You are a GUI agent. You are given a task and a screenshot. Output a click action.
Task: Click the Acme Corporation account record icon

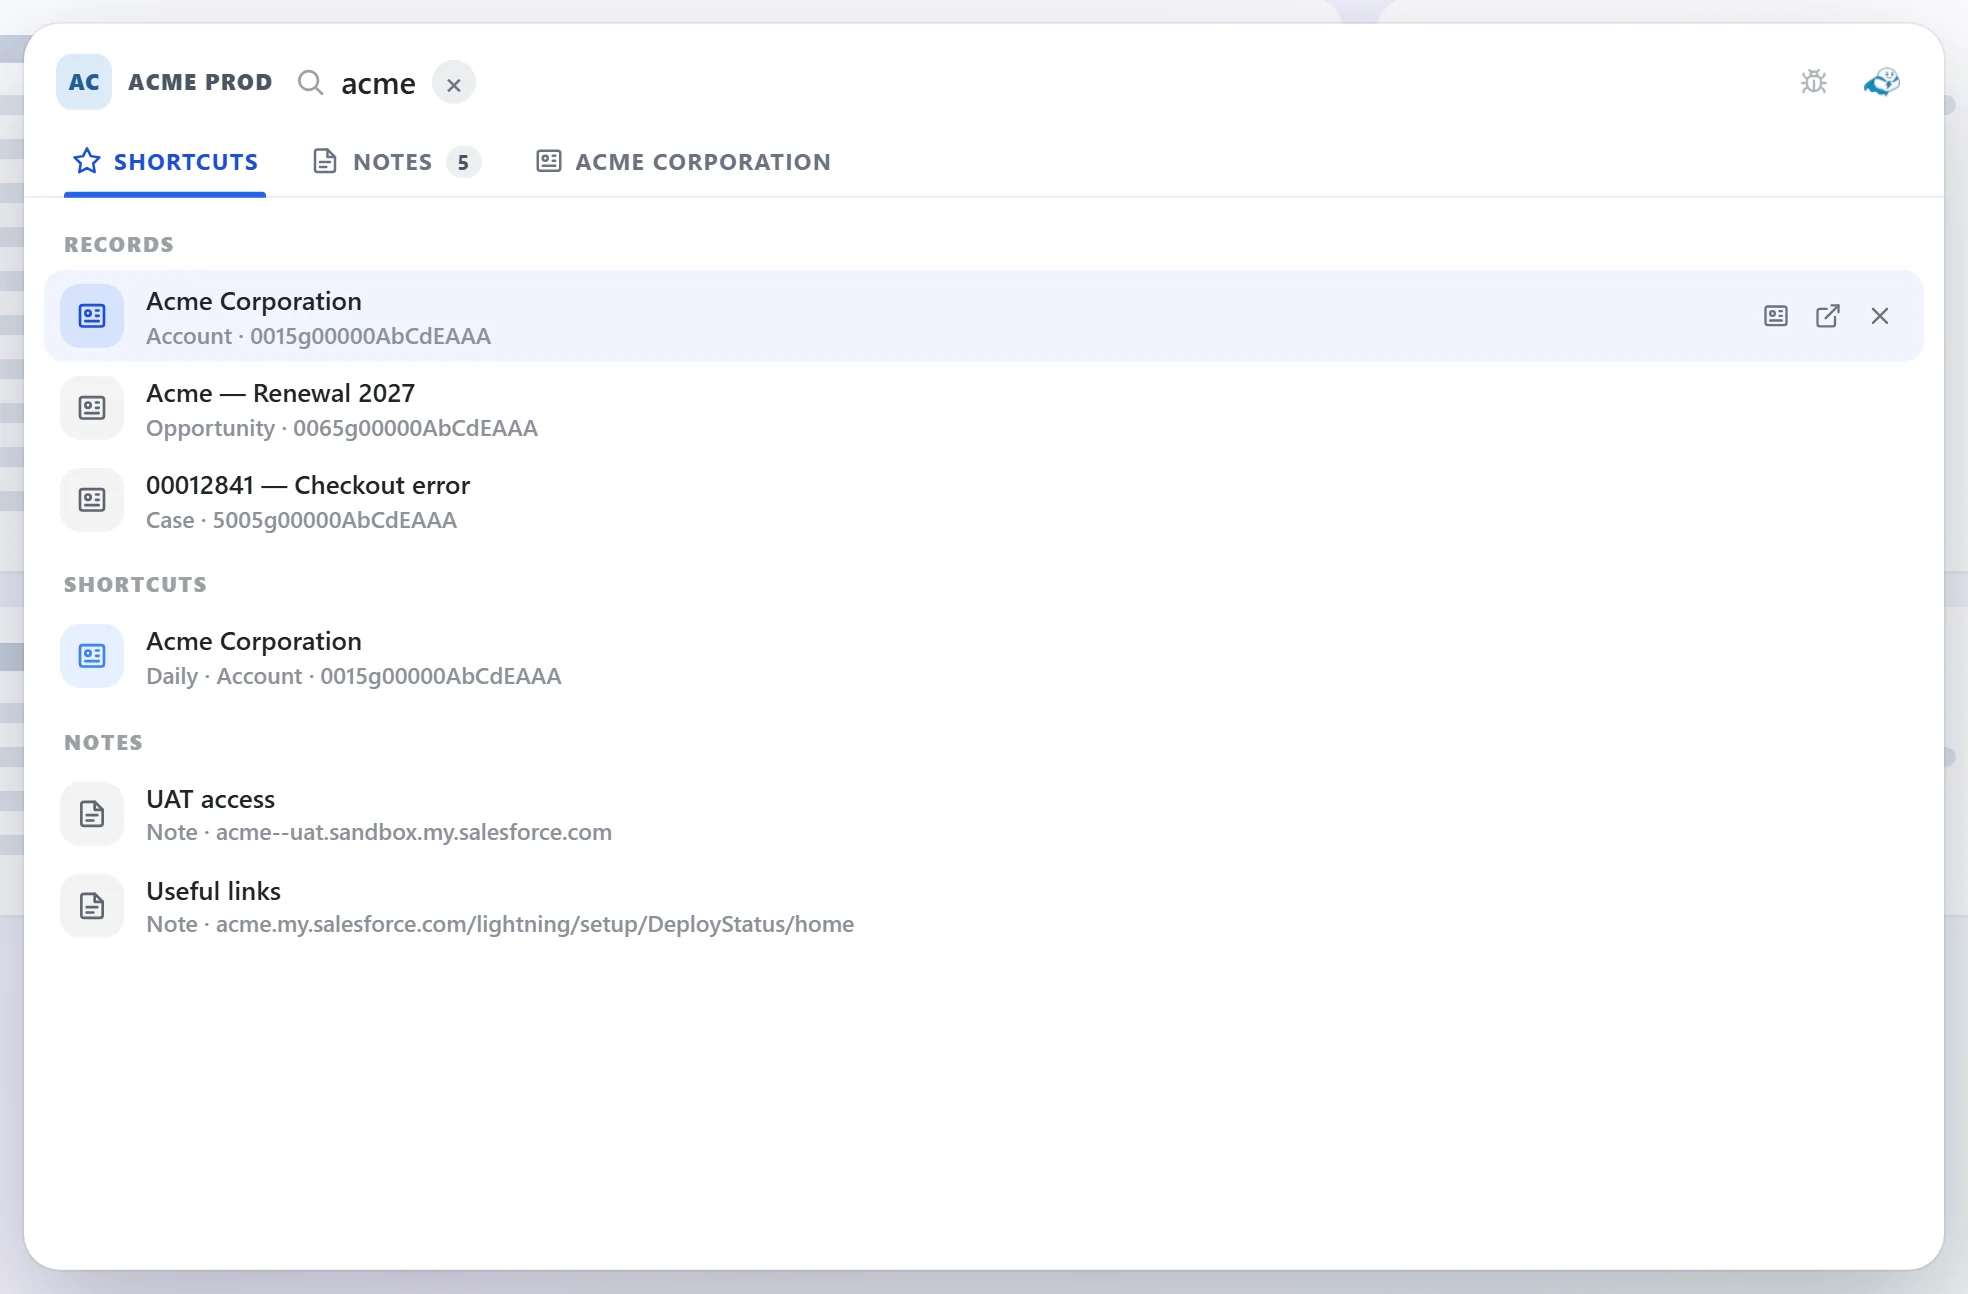(92, 316)
